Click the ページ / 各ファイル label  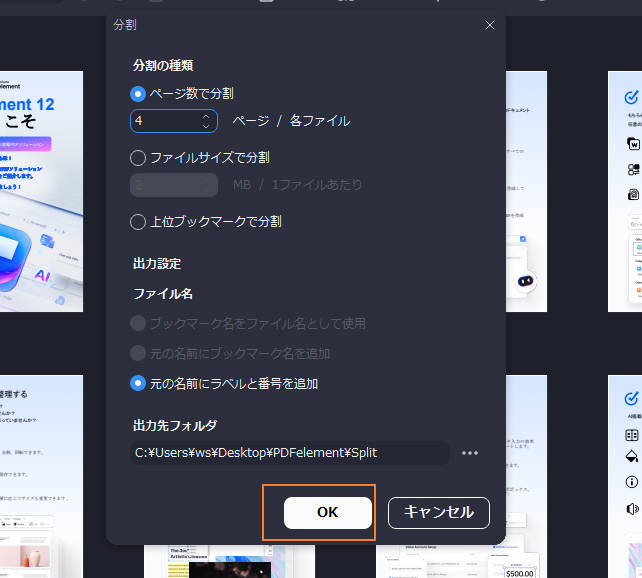[x=292, y=121]
